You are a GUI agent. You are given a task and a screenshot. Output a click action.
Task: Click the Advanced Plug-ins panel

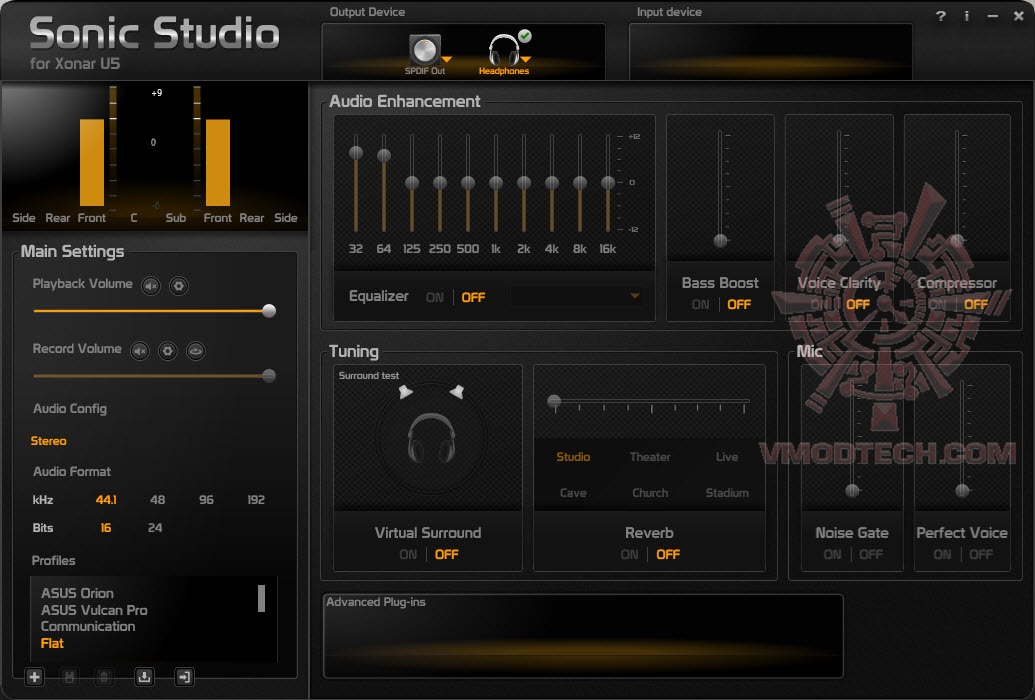click(583, 636)
